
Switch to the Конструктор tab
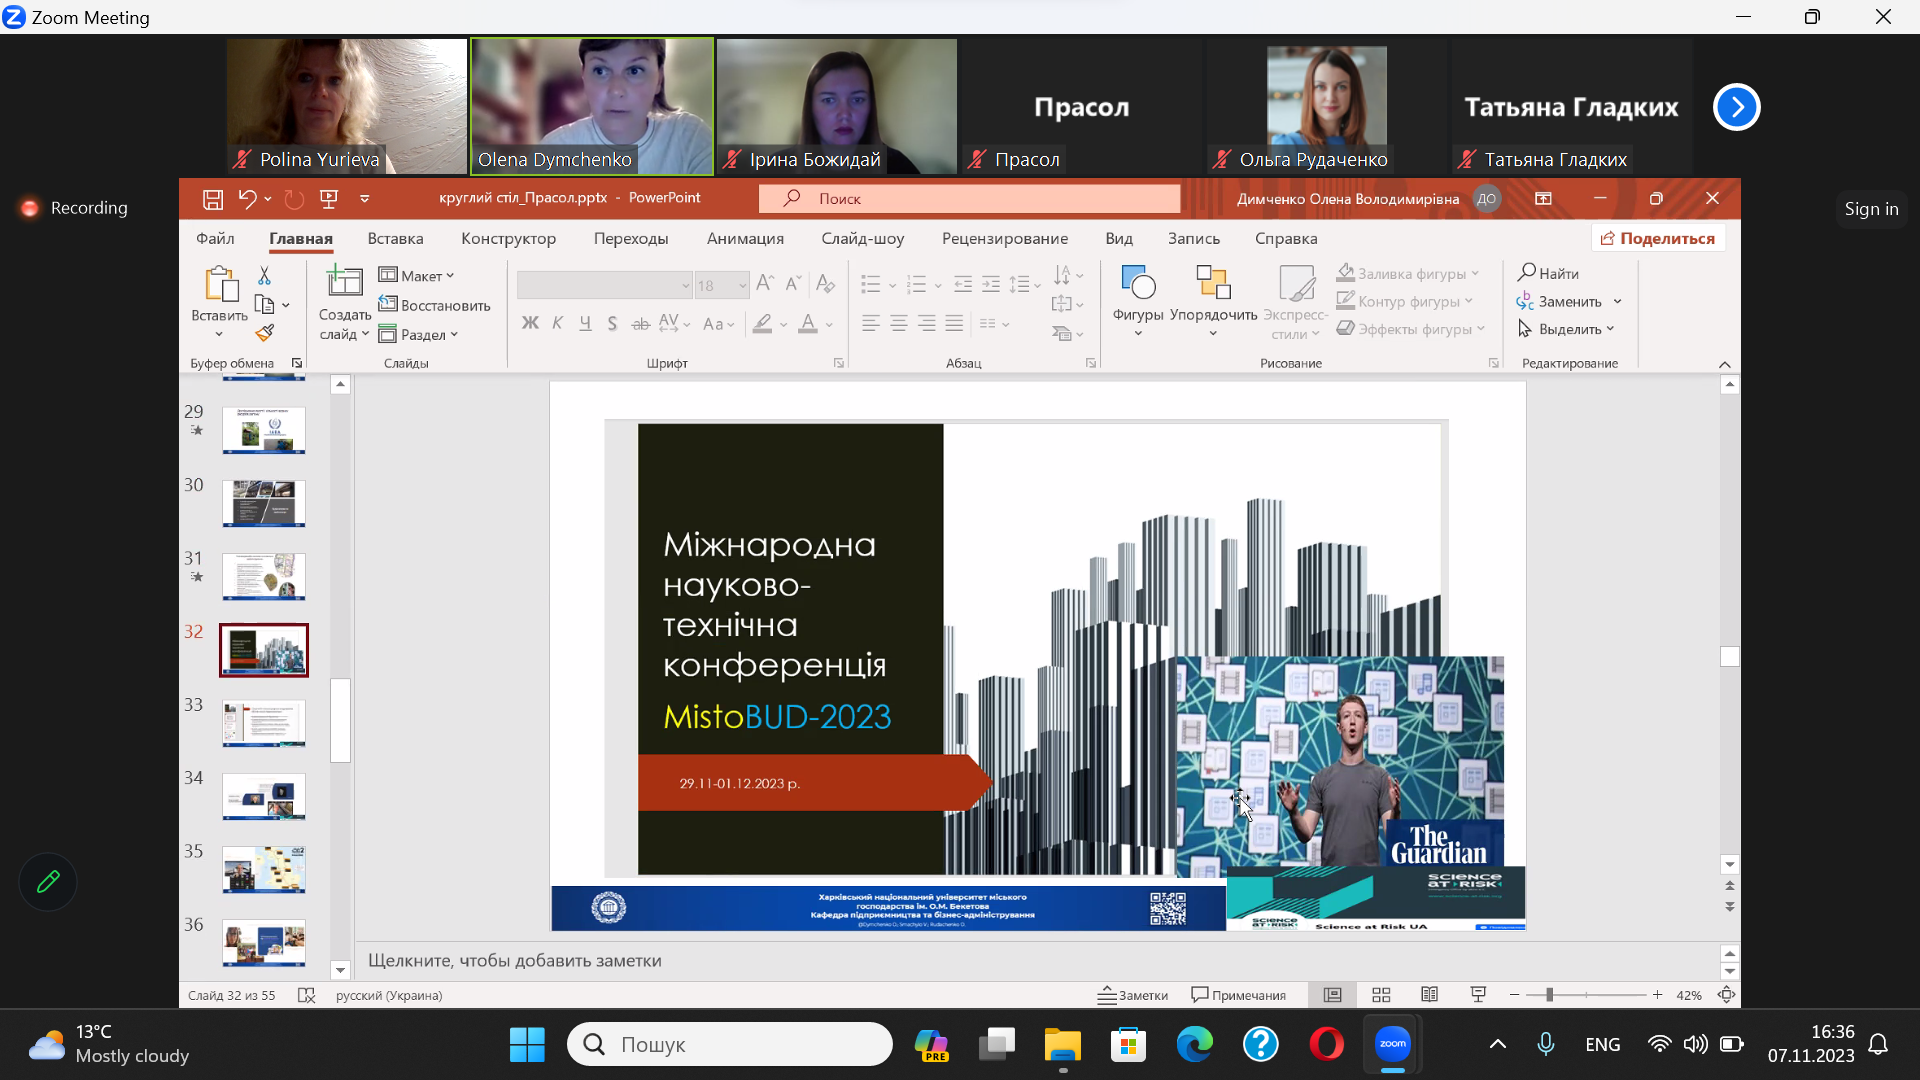(x=508, y=238)
